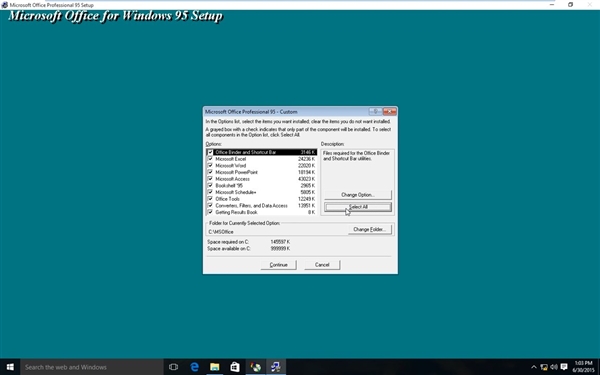Click the description text about Office Binder
This screenshot has height=375, width=600.
[356, 156]
